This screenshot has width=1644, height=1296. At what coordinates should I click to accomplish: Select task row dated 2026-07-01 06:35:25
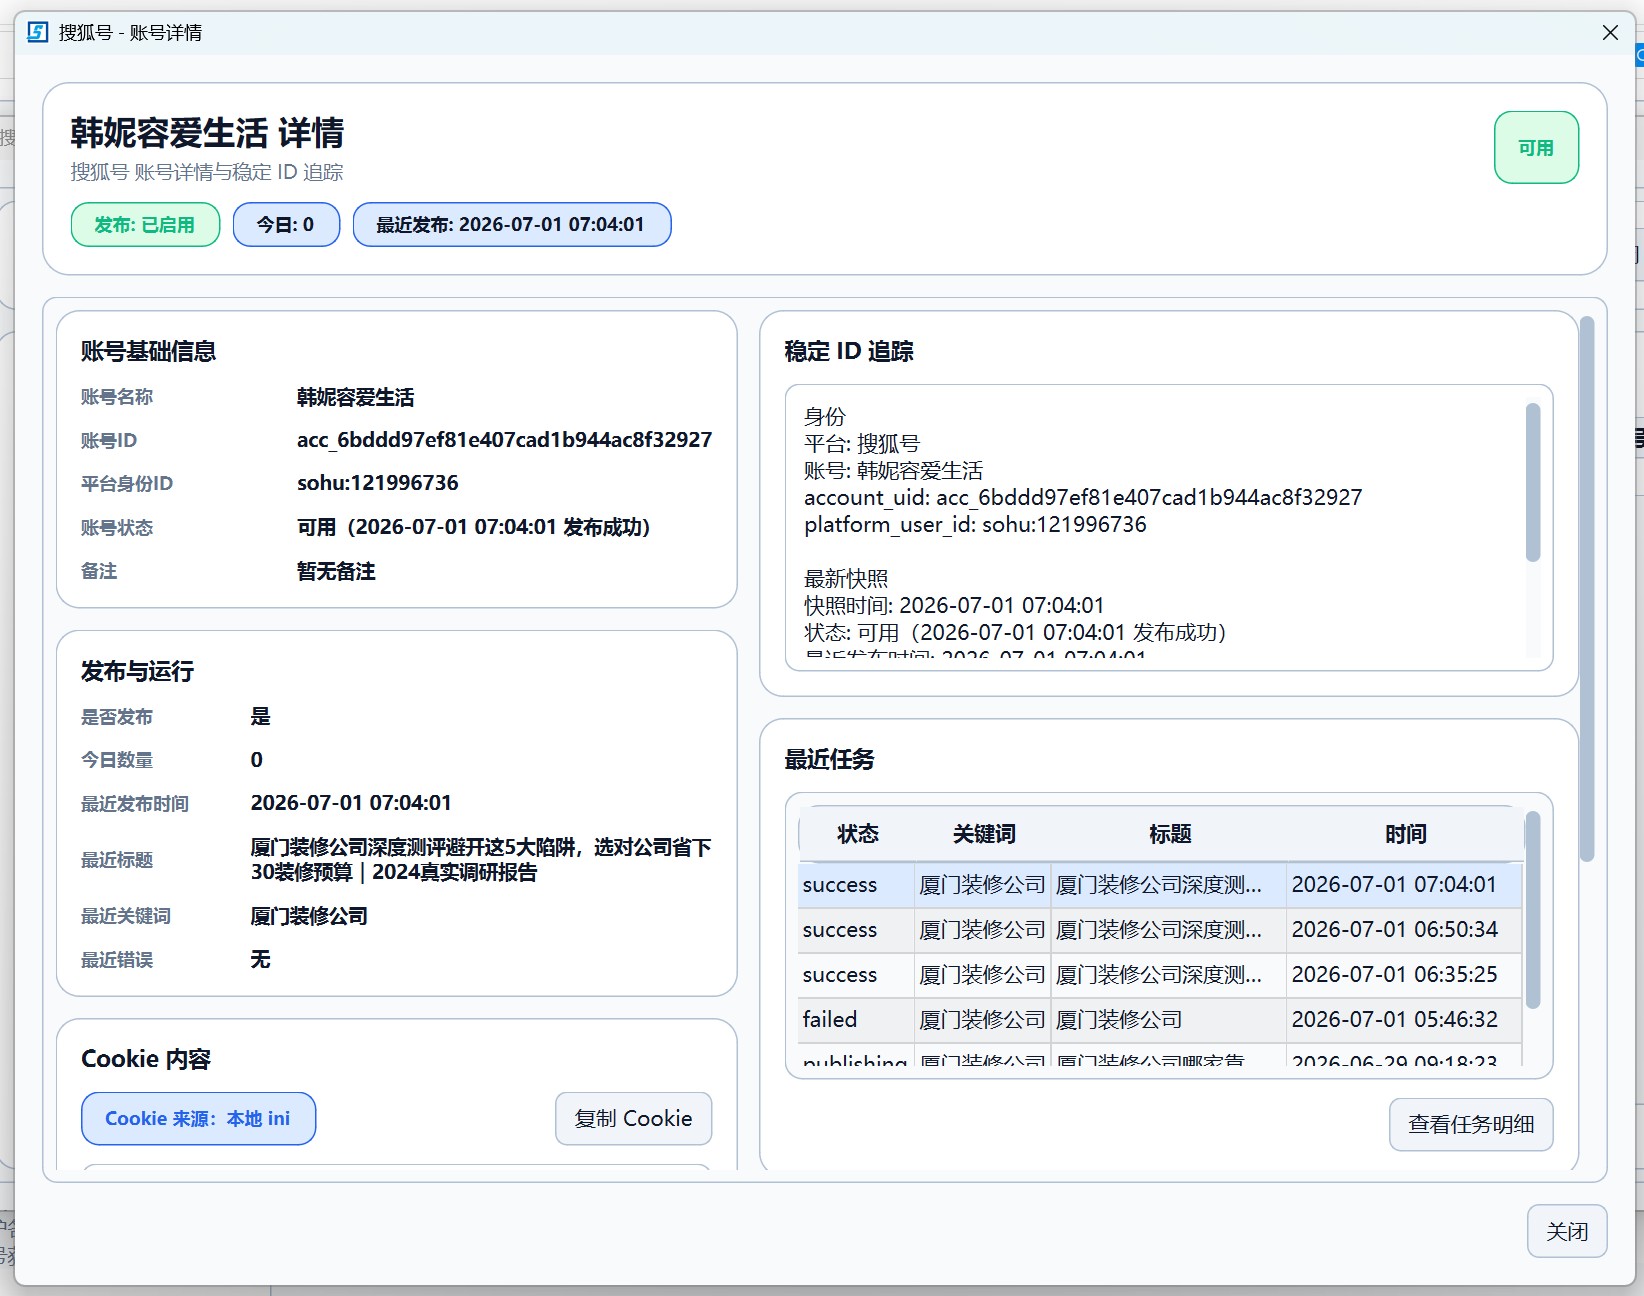(1160, 975)
